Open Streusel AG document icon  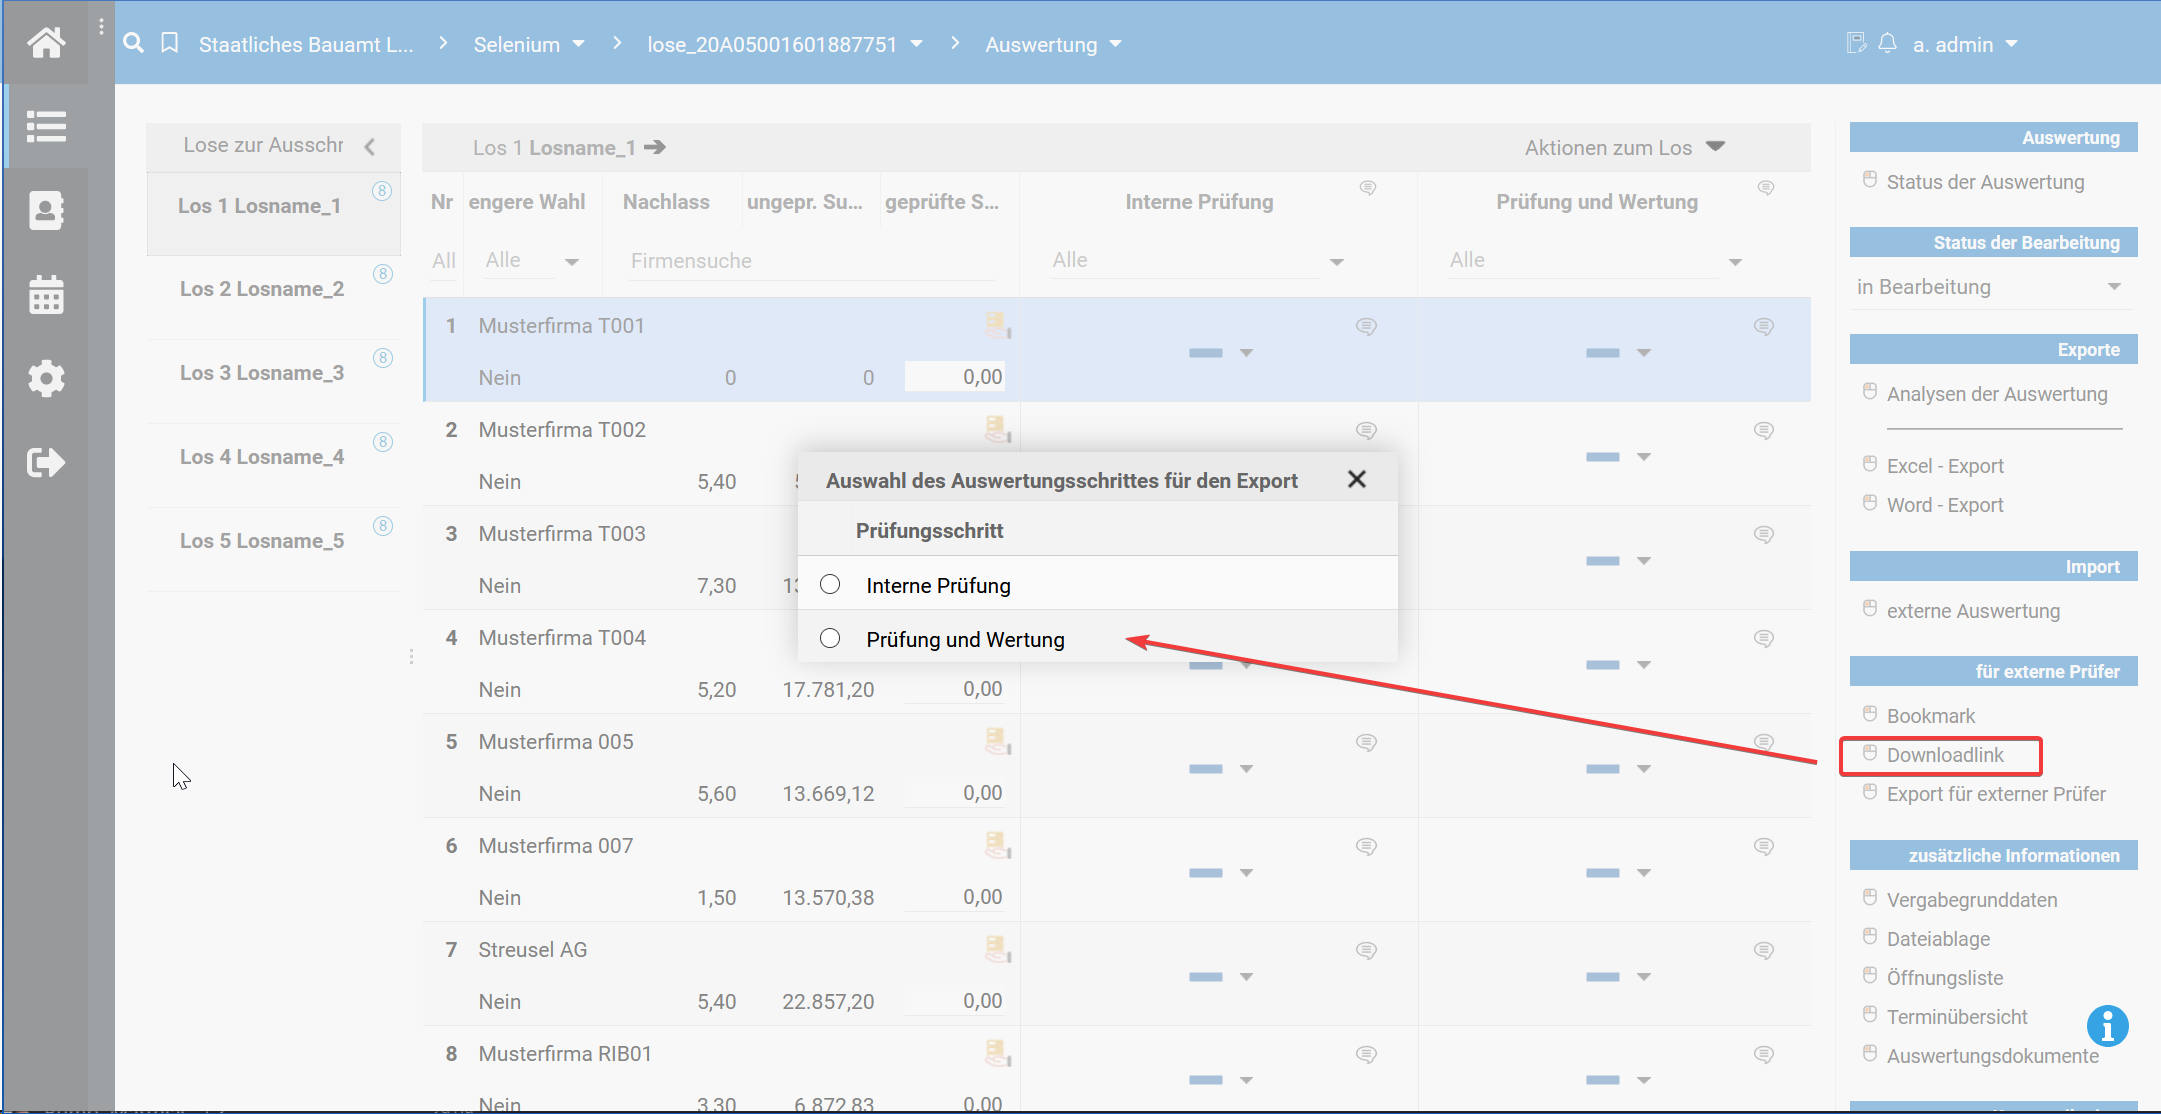click(997, 949)
